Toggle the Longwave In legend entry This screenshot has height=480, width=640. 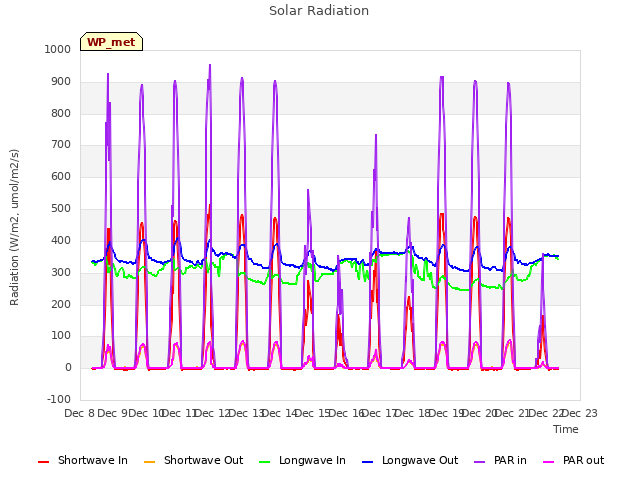pos(302,460)
